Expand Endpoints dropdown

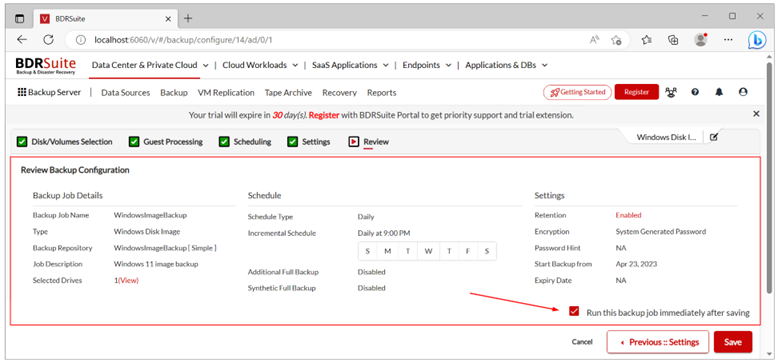(427, 65)
